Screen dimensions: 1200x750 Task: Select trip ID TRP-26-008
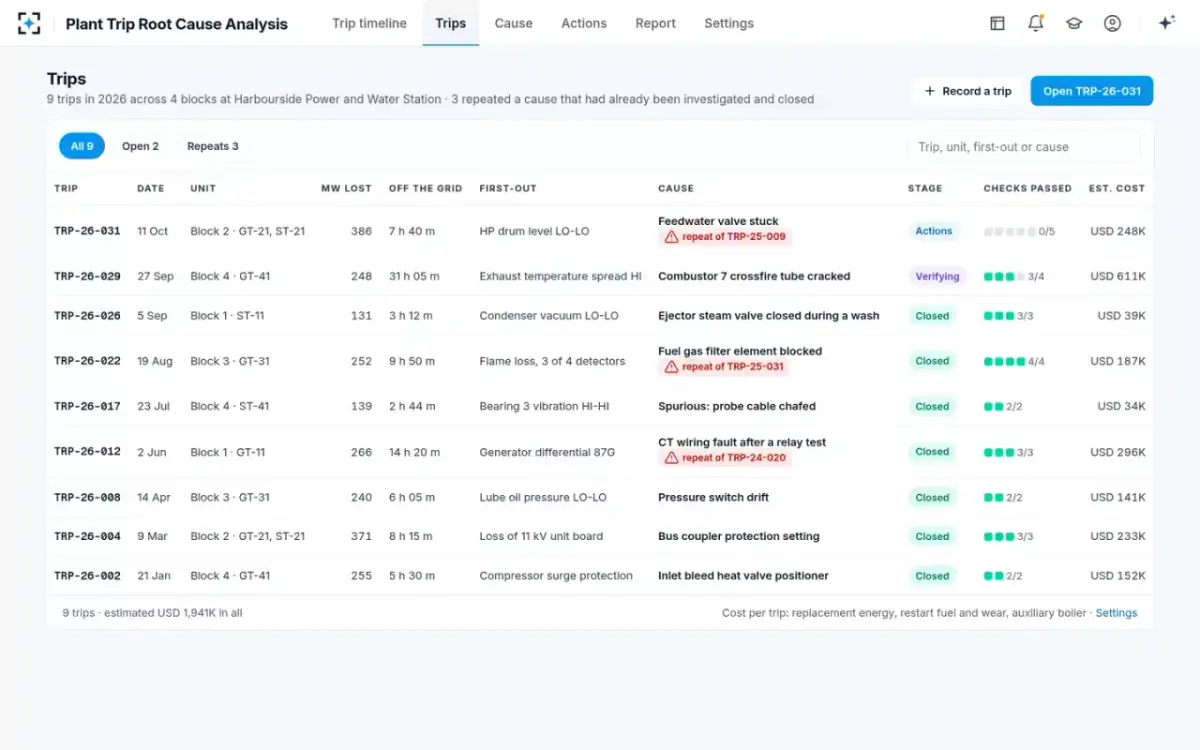pyautogui.click(x=87, y=497)
